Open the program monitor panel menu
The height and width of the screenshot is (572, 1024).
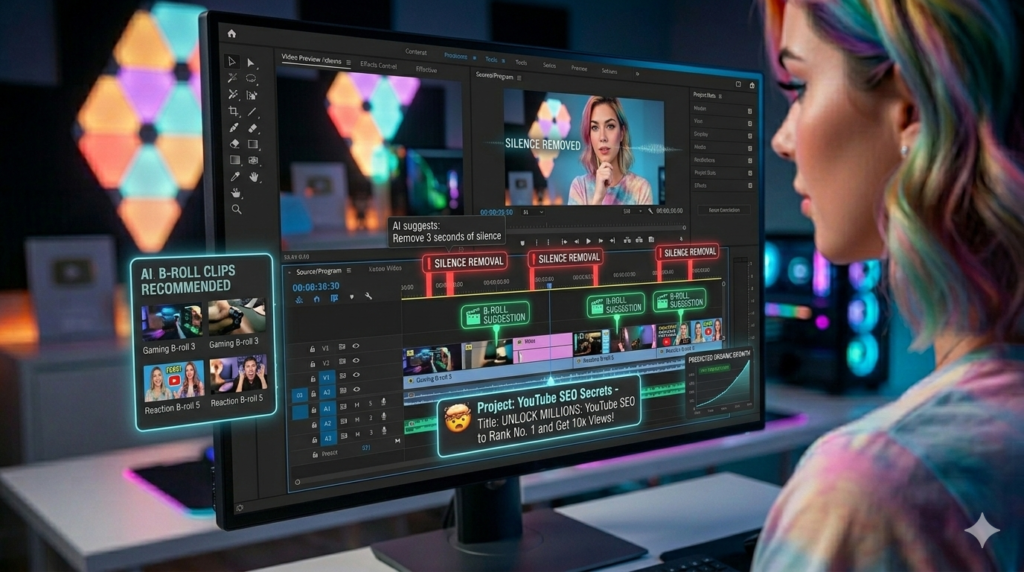519,77
